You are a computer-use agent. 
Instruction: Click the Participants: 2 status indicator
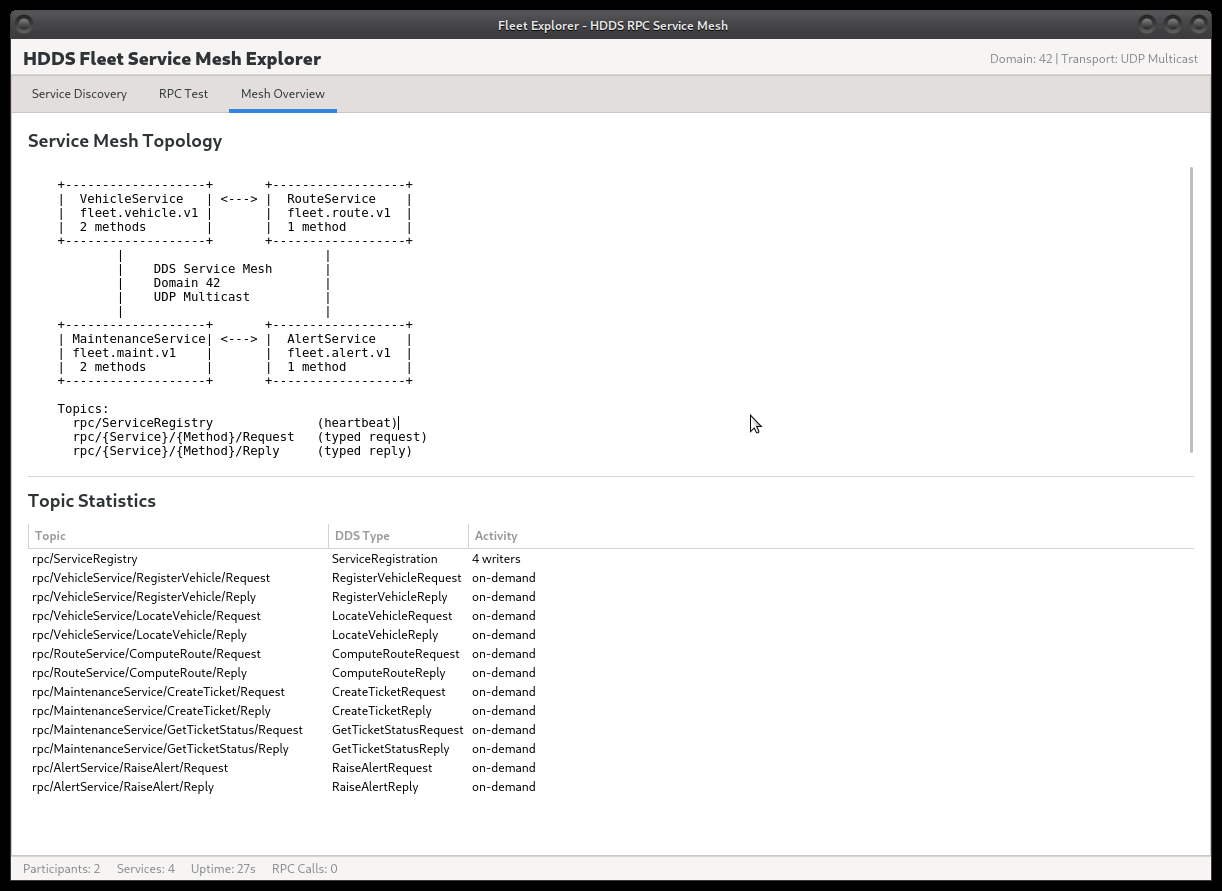point(61,868)
